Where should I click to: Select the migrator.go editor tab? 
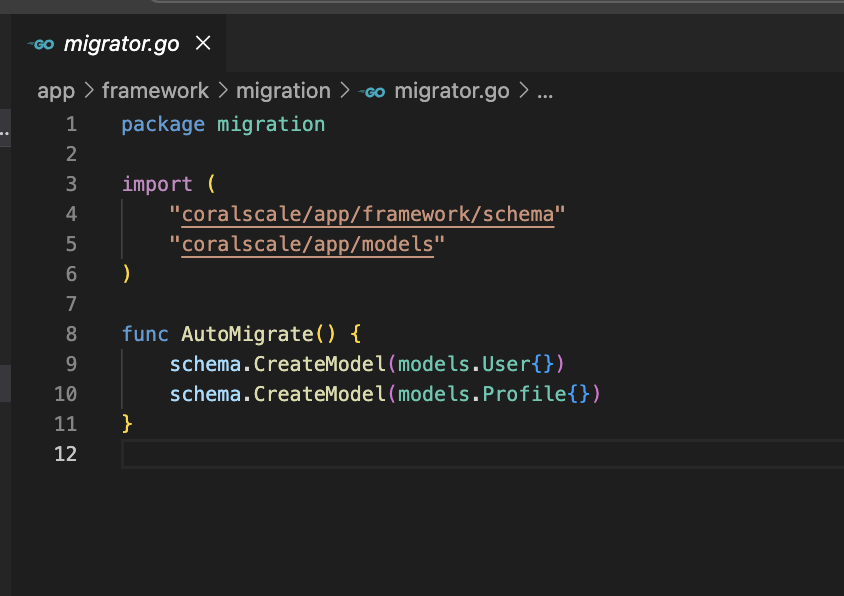click(118, 43)
